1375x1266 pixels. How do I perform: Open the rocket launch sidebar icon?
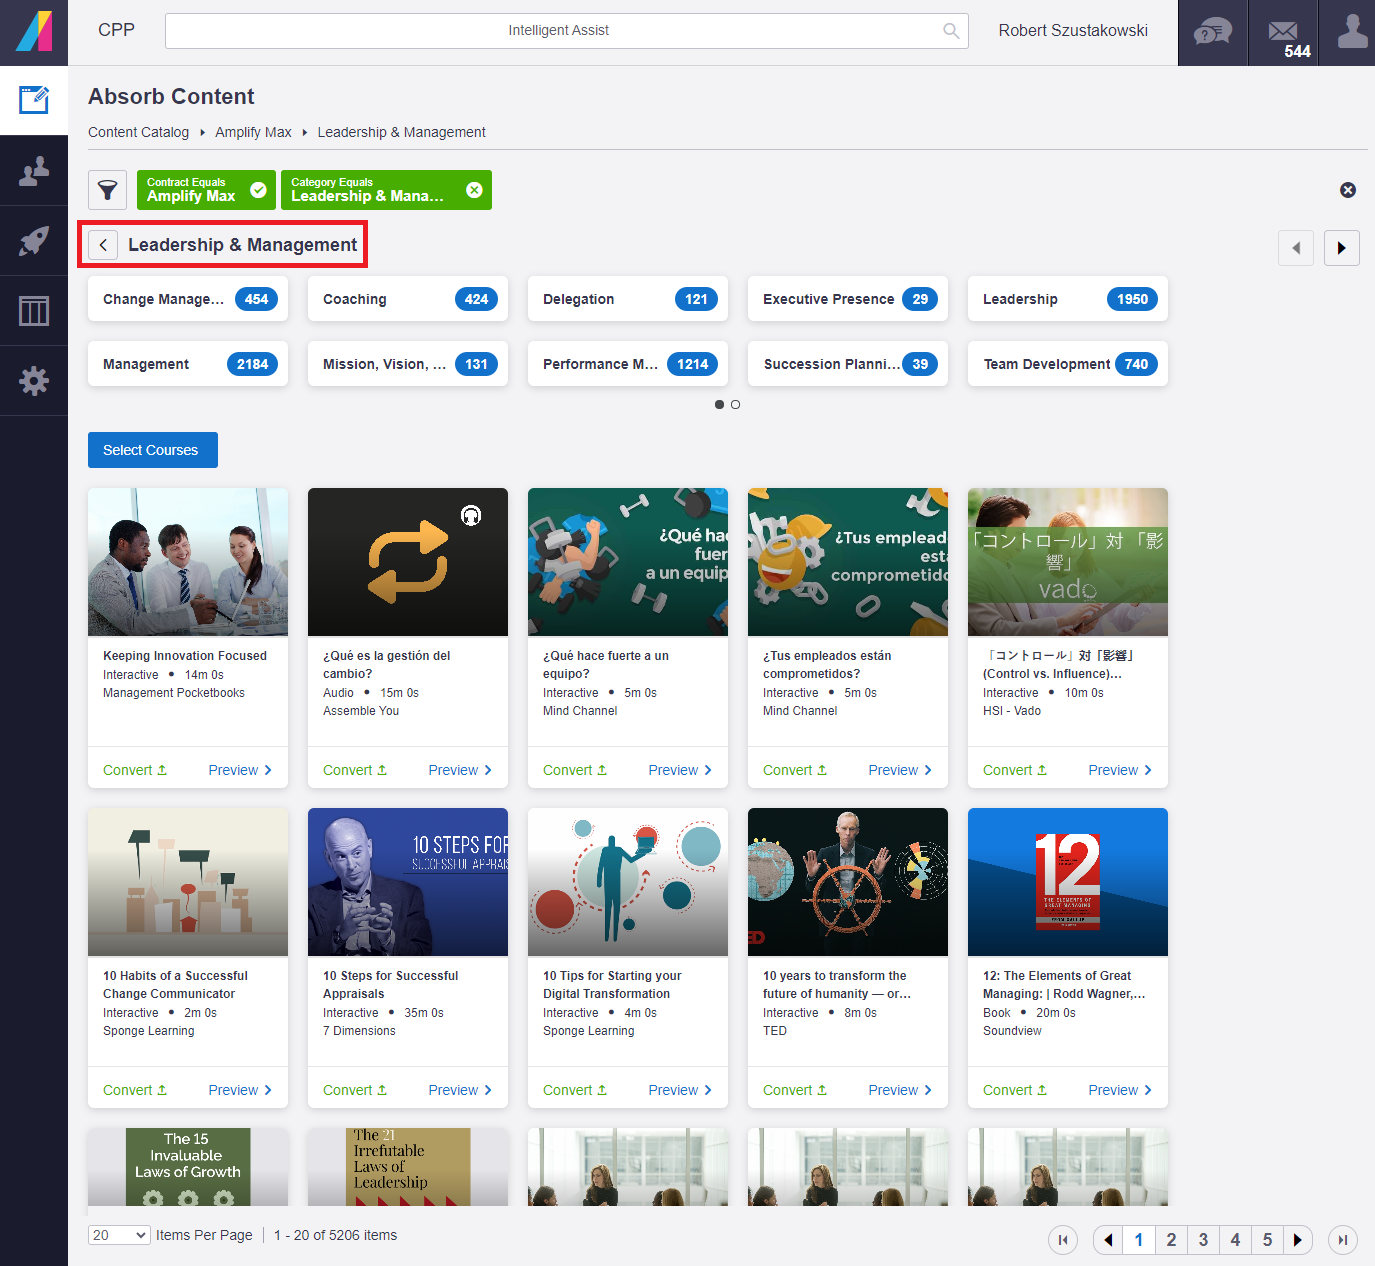click(34, 241)
